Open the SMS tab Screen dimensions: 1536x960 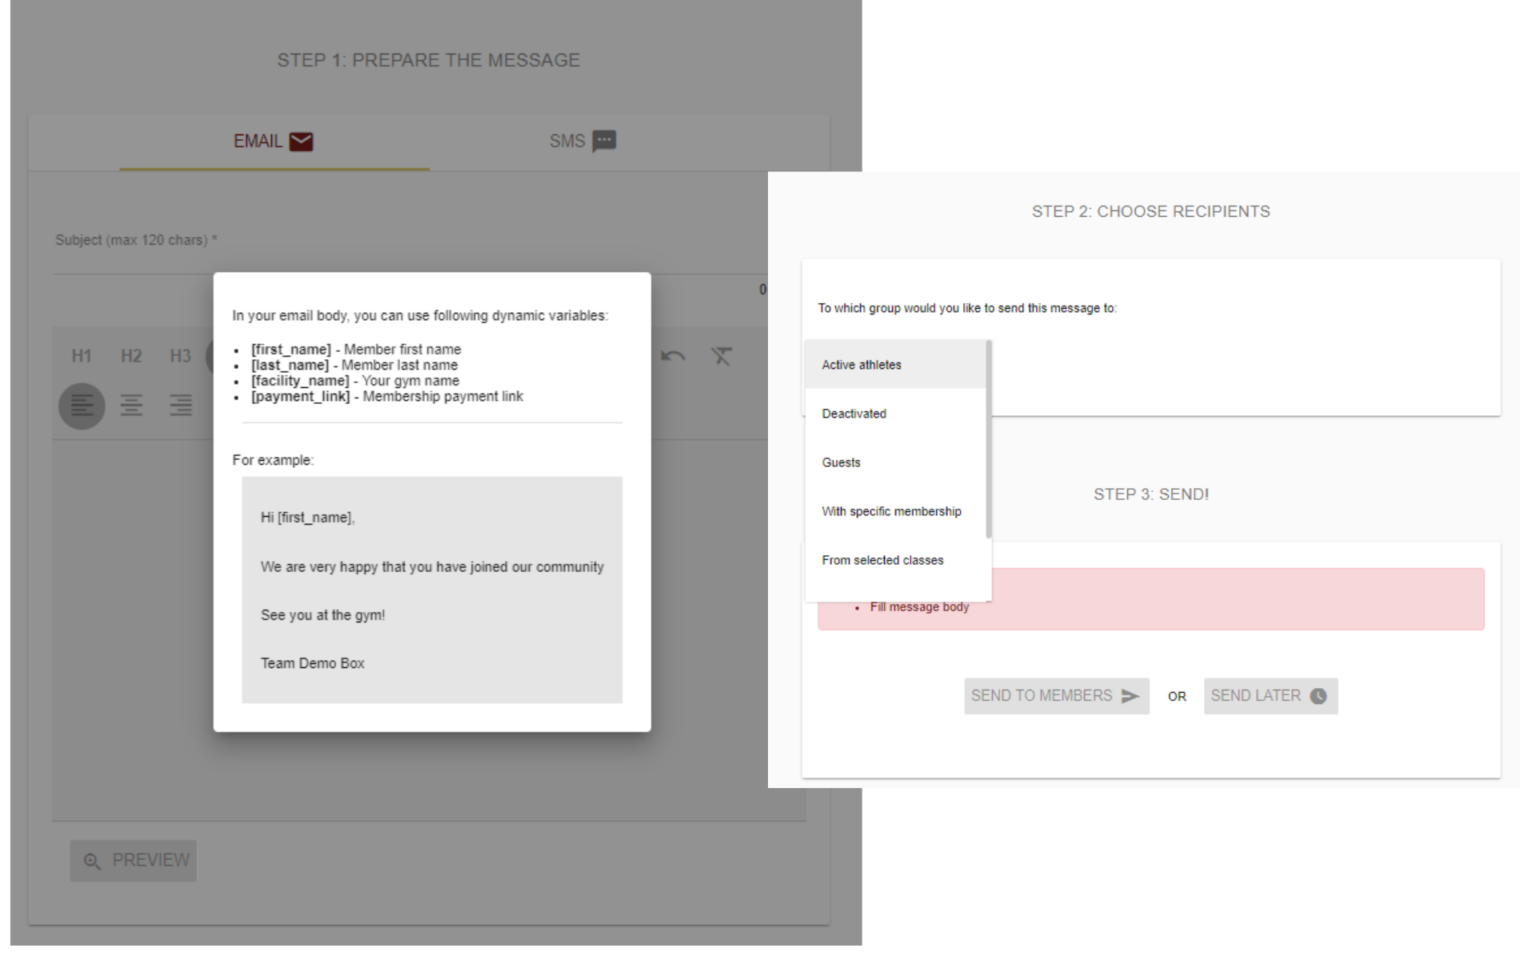pos(582,141)
